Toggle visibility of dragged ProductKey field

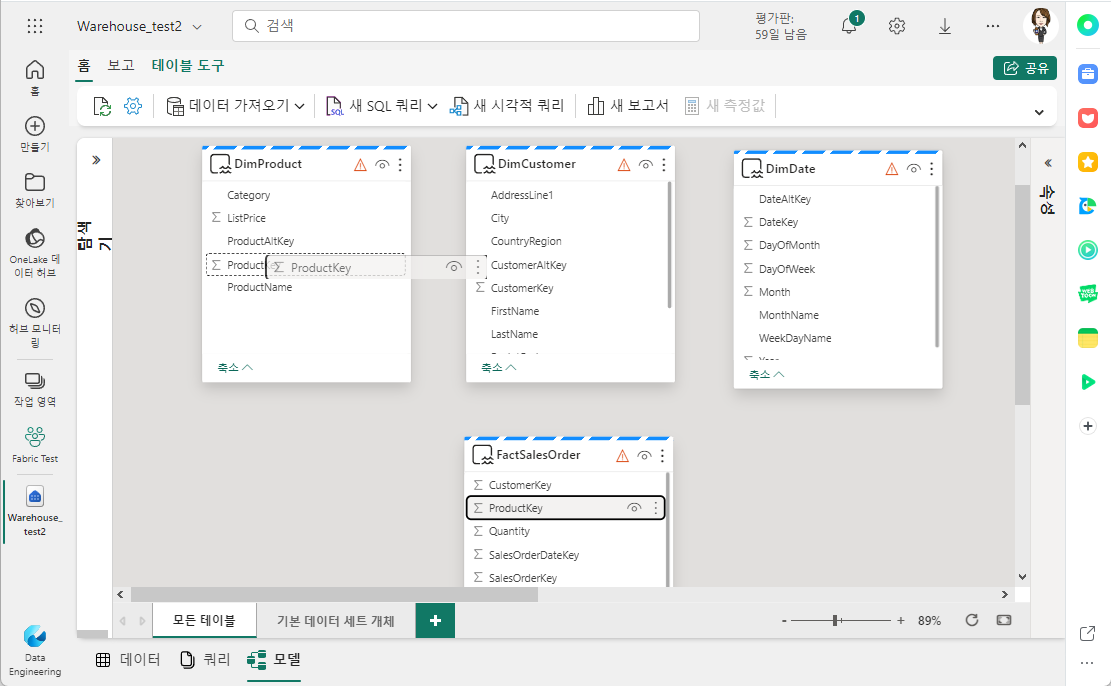tap(453, 266)
